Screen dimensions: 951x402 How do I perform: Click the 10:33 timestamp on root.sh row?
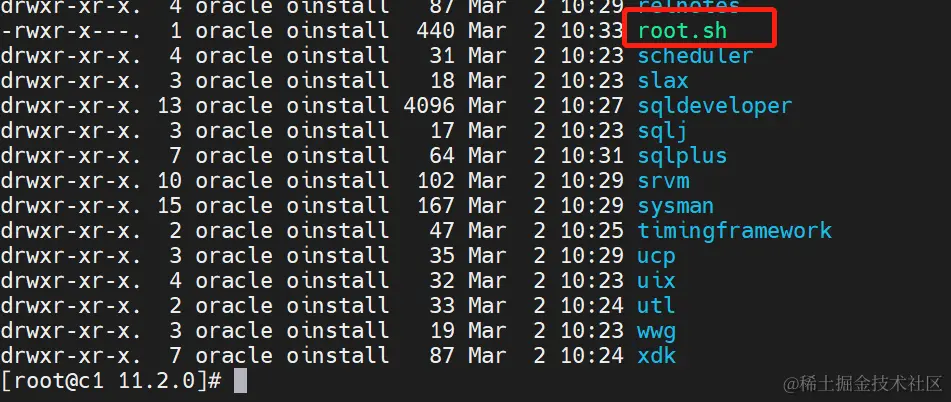(592, 31)
